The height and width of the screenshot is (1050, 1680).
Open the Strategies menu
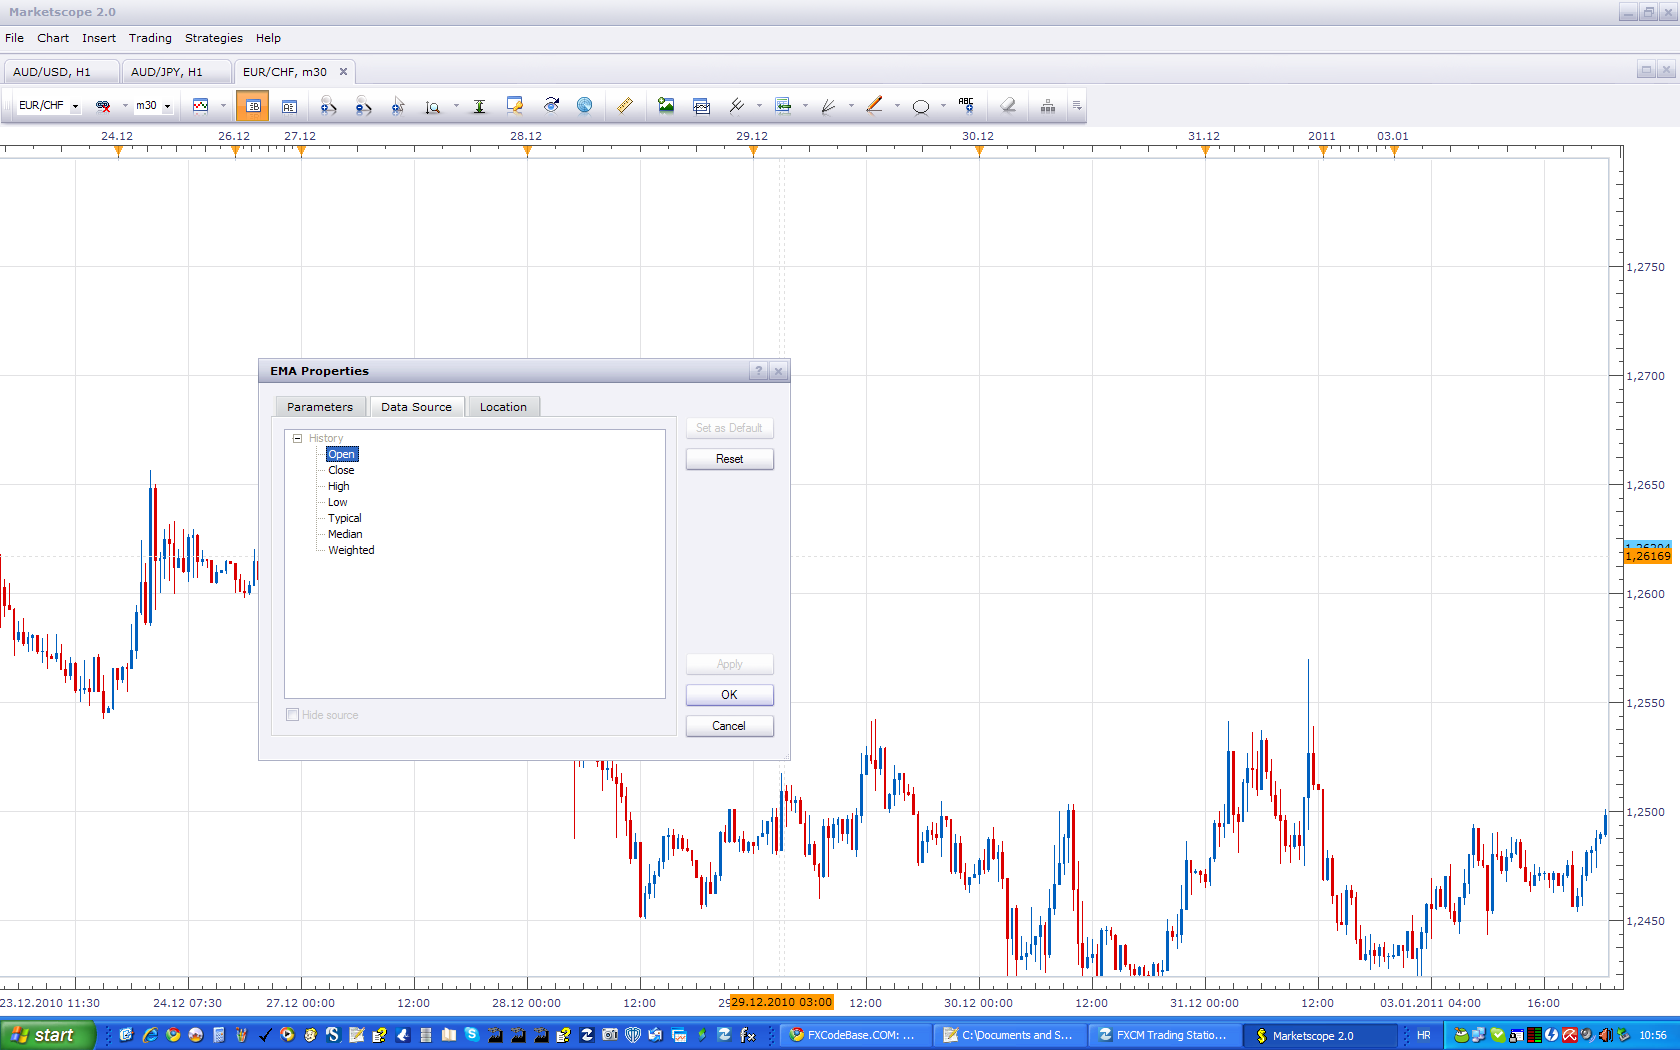pyautogui.click(x=213, y=38)
